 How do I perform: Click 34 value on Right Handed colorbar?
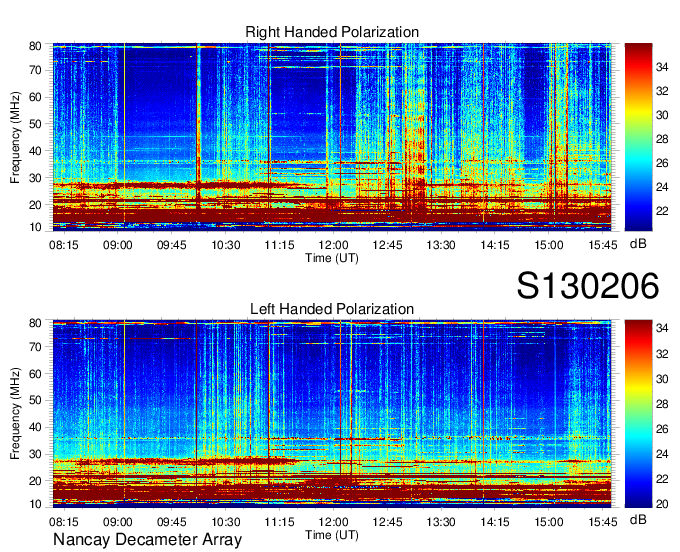(662, 67)
